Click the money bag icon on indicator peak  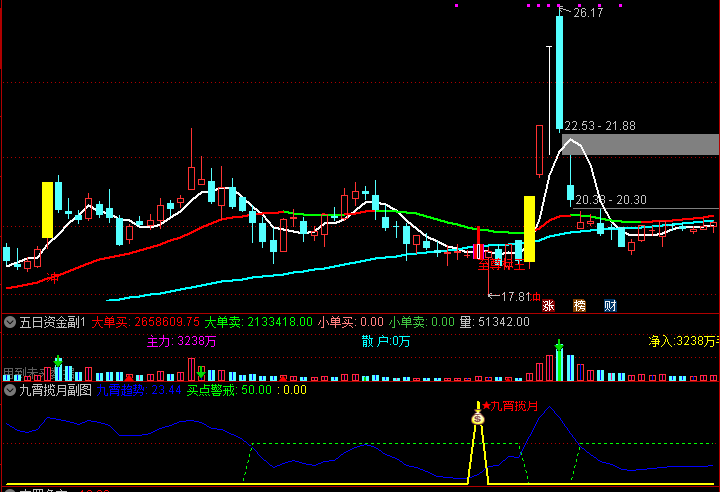pos(478,418)
